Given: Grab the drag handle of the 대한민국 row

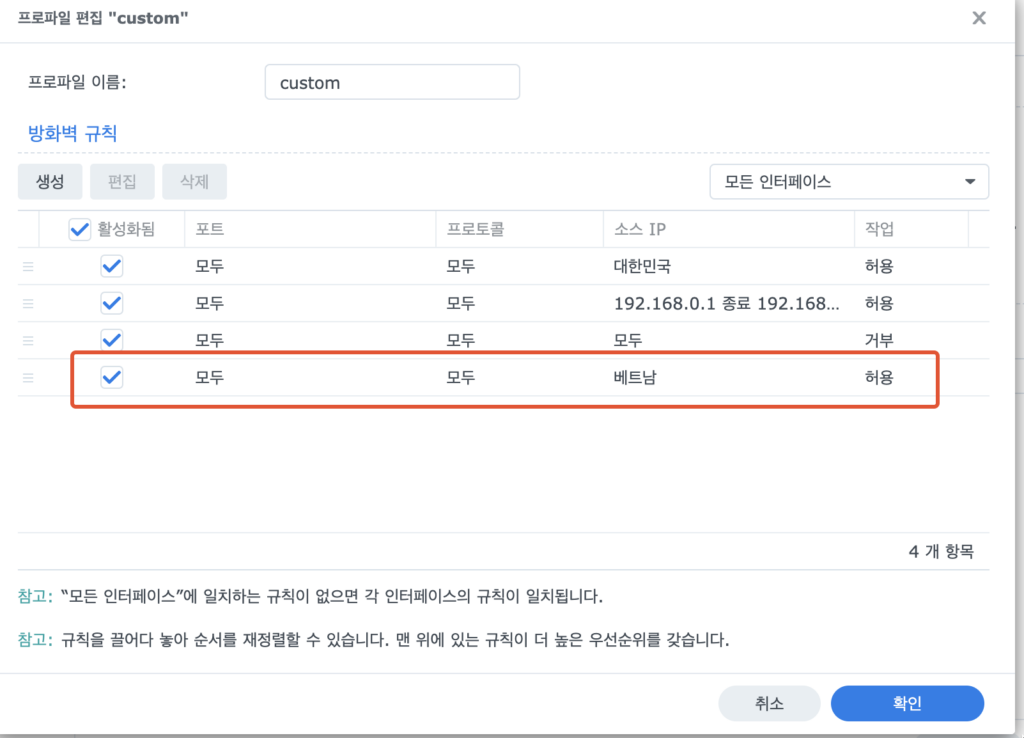Looking at the screenshot, I should [x=28, y=266].
